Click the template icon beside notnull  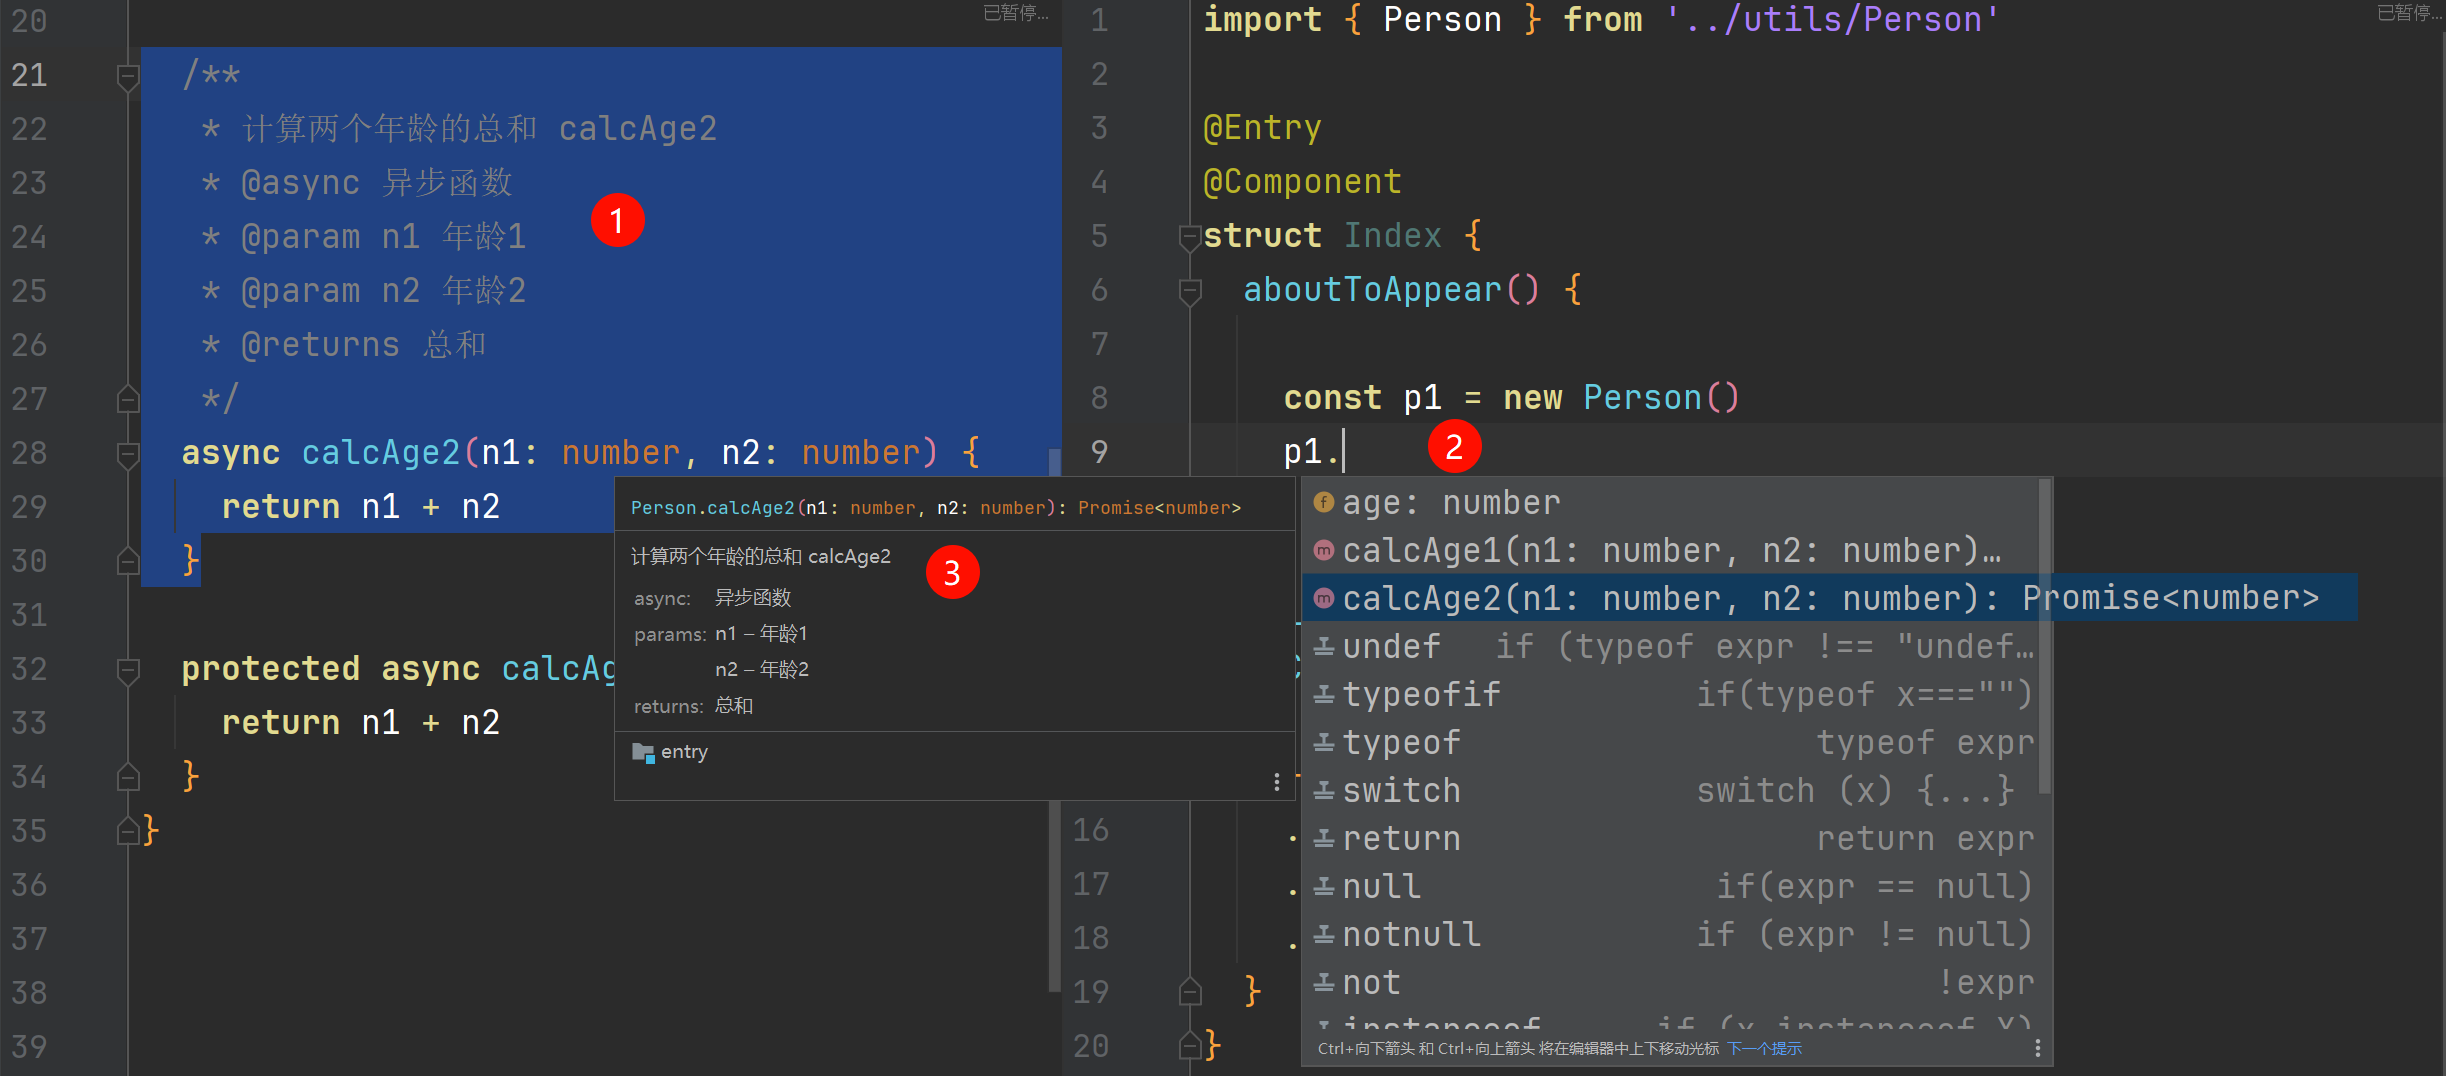pyautogui.click(x=1323, y=934)
